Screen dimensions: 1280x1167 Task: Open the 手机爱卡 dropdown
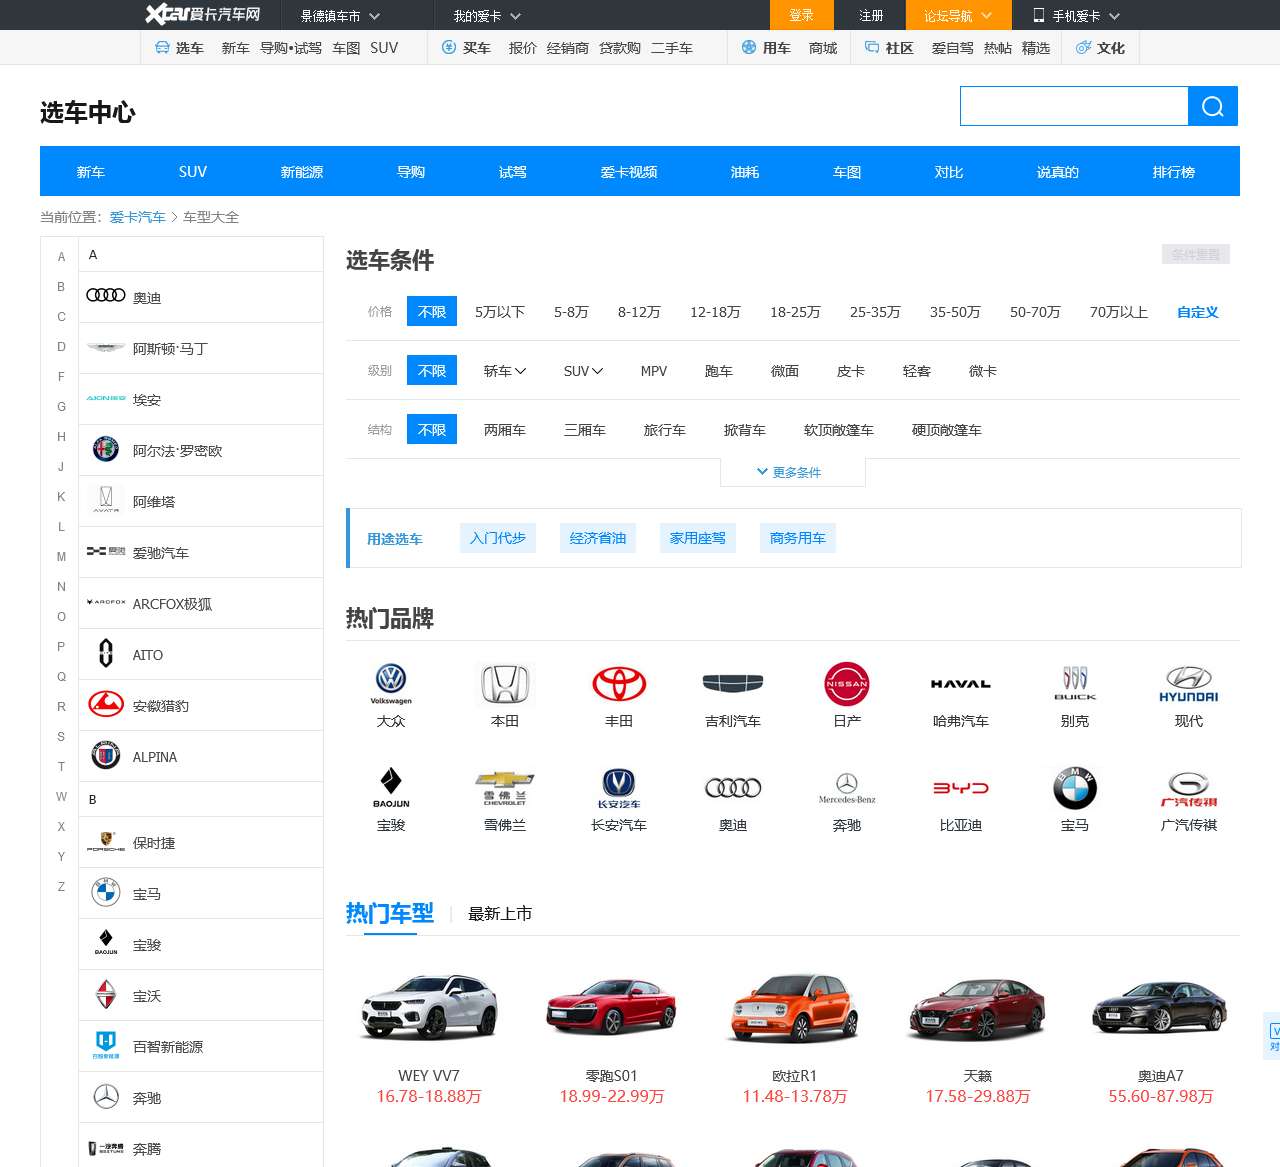point(1076,16)
